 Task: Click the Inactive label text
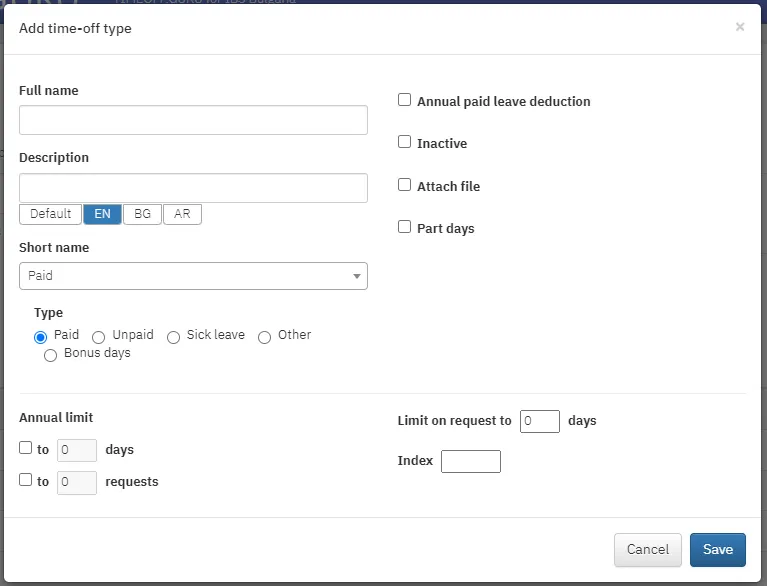442,143
